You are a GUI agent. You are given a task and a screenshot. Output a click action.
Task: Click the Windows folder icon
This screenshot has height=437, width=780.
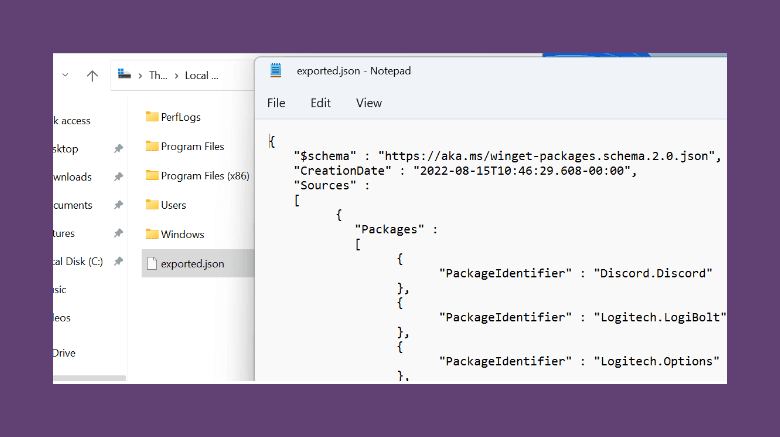pyautogui.click(x=152, y=234)
